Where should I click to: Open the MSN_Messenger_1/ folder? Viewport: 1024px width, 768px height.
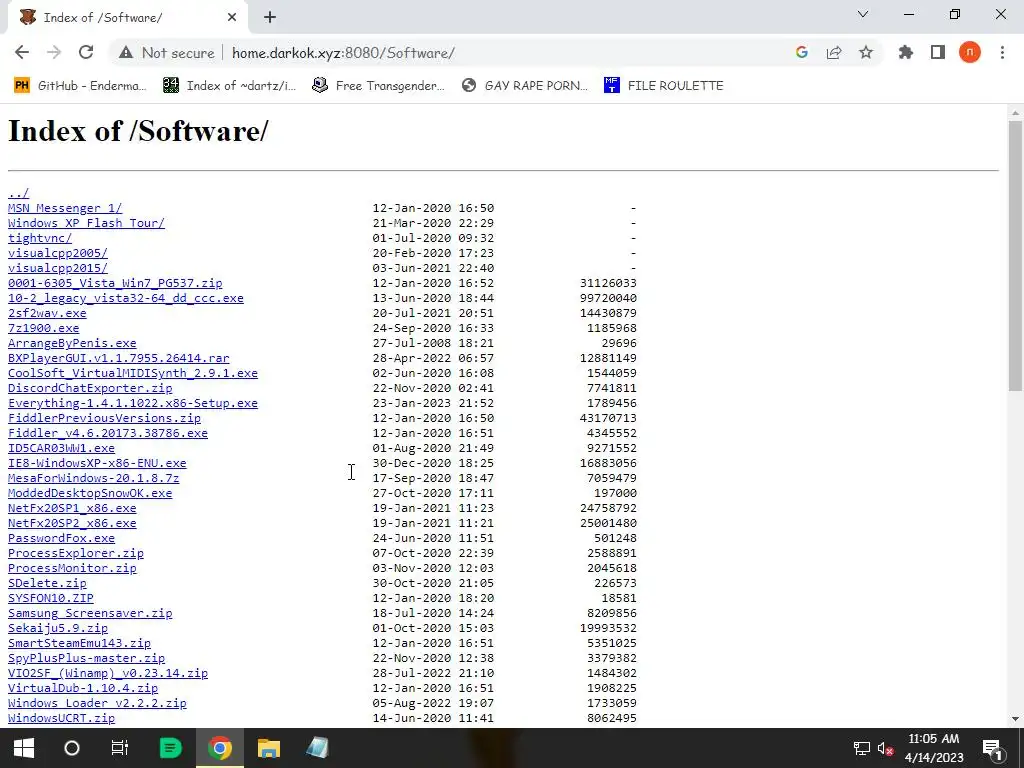pos(65,208)
